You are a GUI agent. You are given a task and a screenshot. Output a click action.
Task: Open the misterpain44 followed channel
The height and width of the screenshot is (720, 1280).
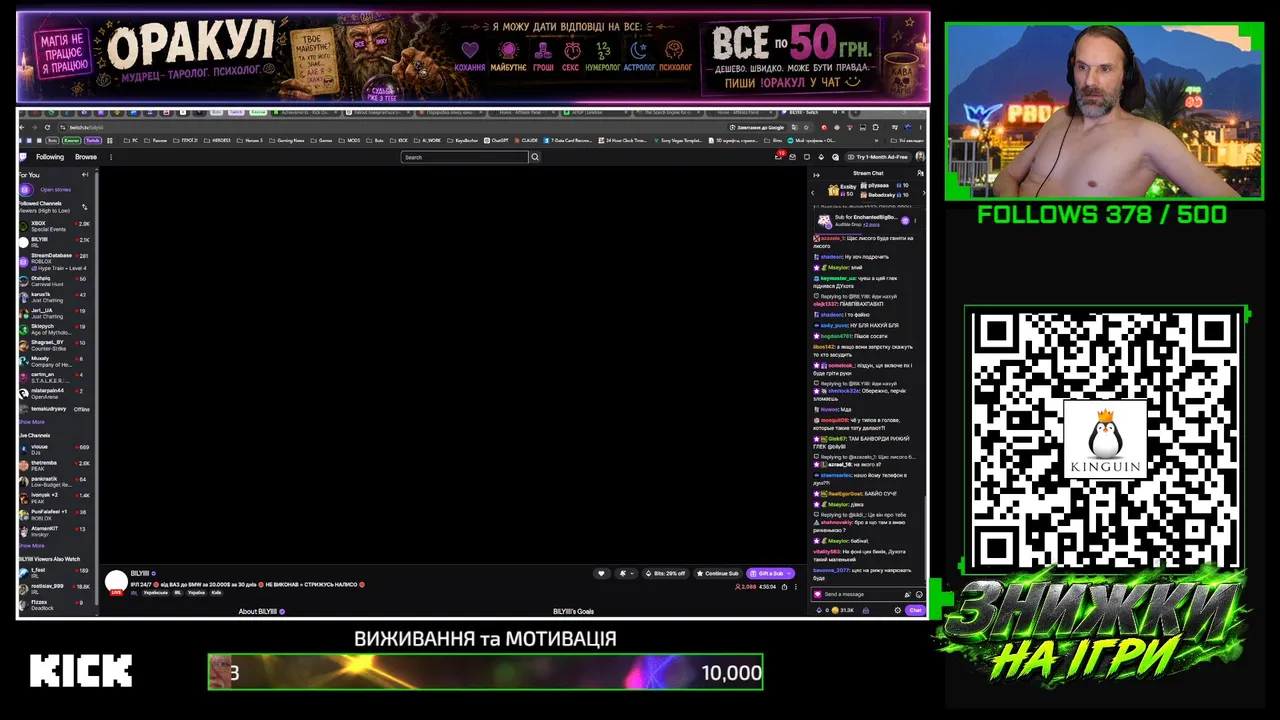coord(55,393)
